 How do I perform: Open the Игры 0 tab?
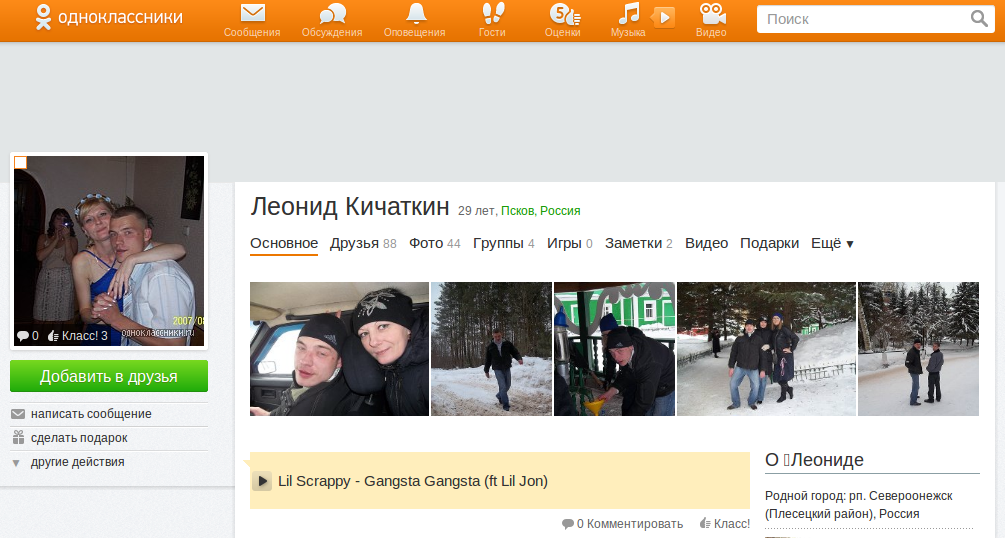tap(569, 243)
